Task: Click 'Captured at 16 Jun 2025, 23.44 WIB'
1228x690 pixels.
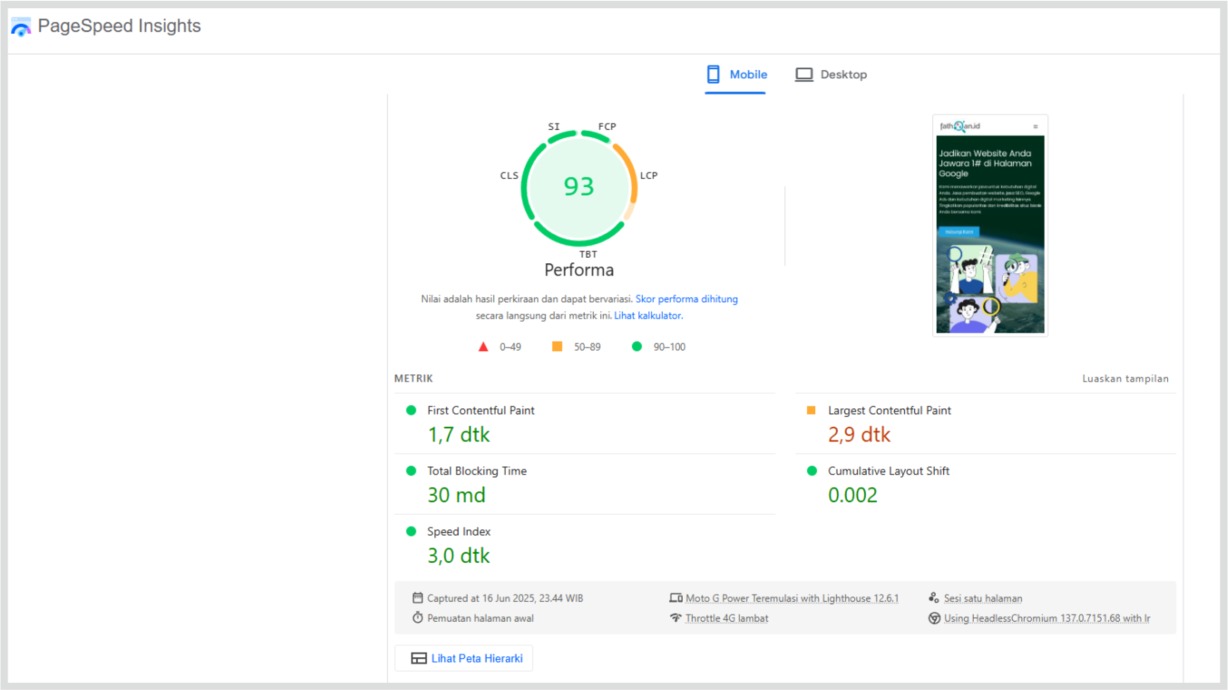Action: [505, 598]
